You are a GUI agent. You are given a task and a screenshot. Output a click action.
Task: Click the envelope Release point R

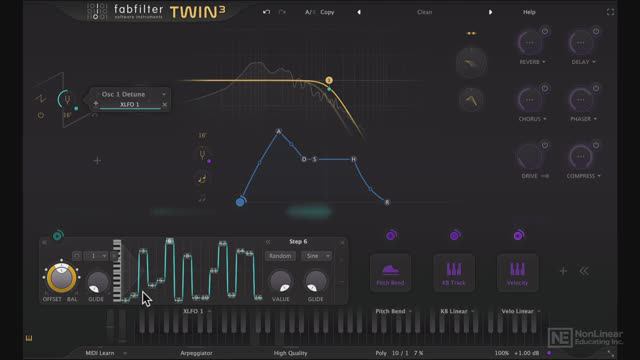coord(387,202)
